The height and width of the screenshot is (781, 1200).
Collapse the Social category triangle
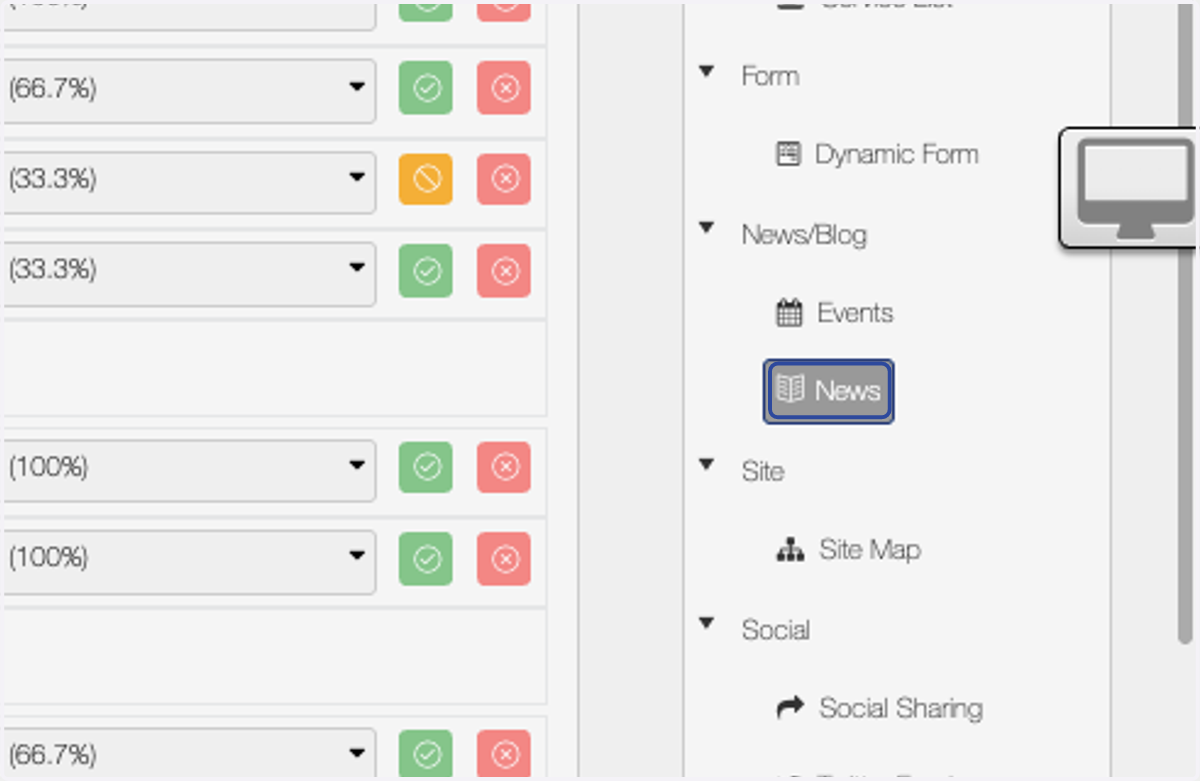pyautogui.click(x=707, y=623)
